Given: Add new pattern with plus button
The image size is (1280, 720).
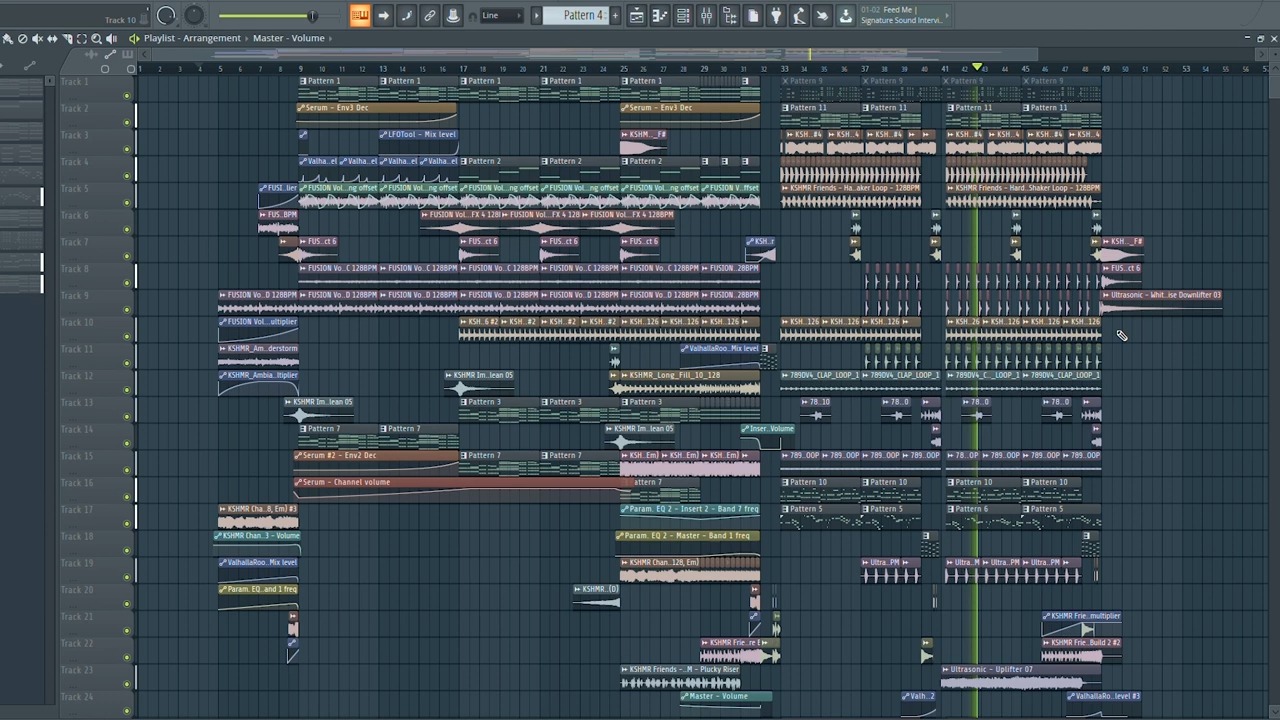Looking at the screenshot, I should (x=615, y=15).
